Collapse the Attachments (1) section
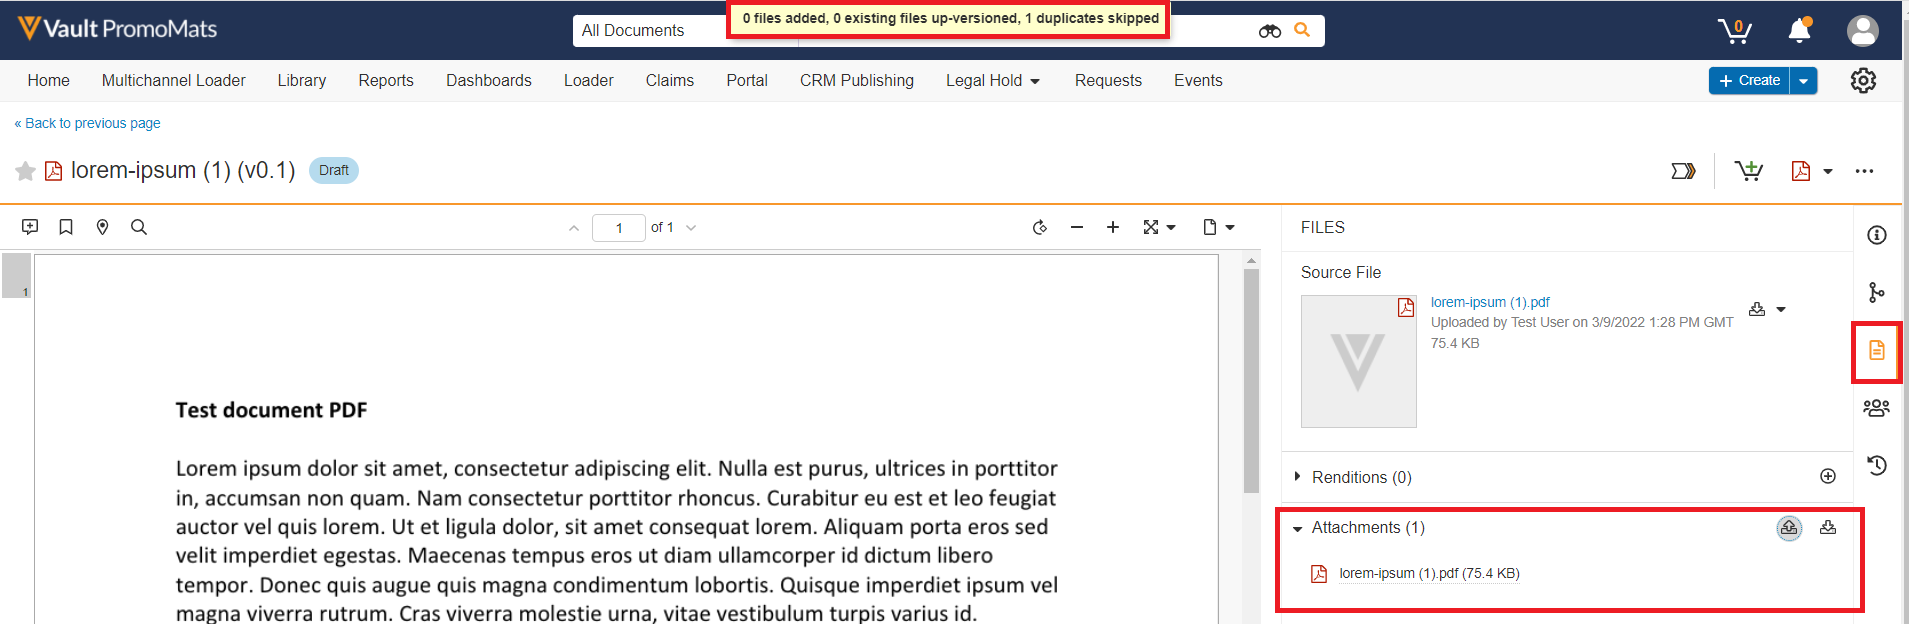The width and height of the screenshot is (1909, 624). (1298, 528)
